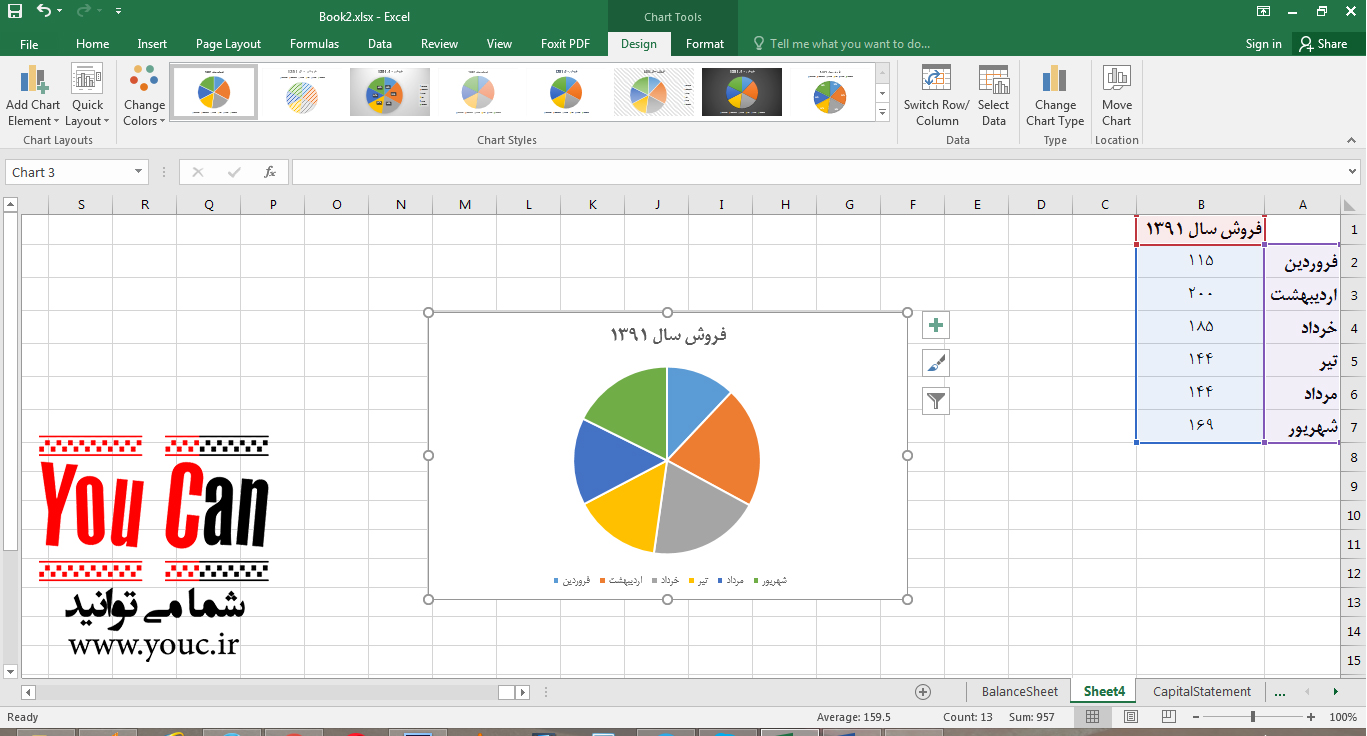The image size is (1367, 736).
Task: Open Add Chart Element dropdown
Action: click(x=33, y=97)
